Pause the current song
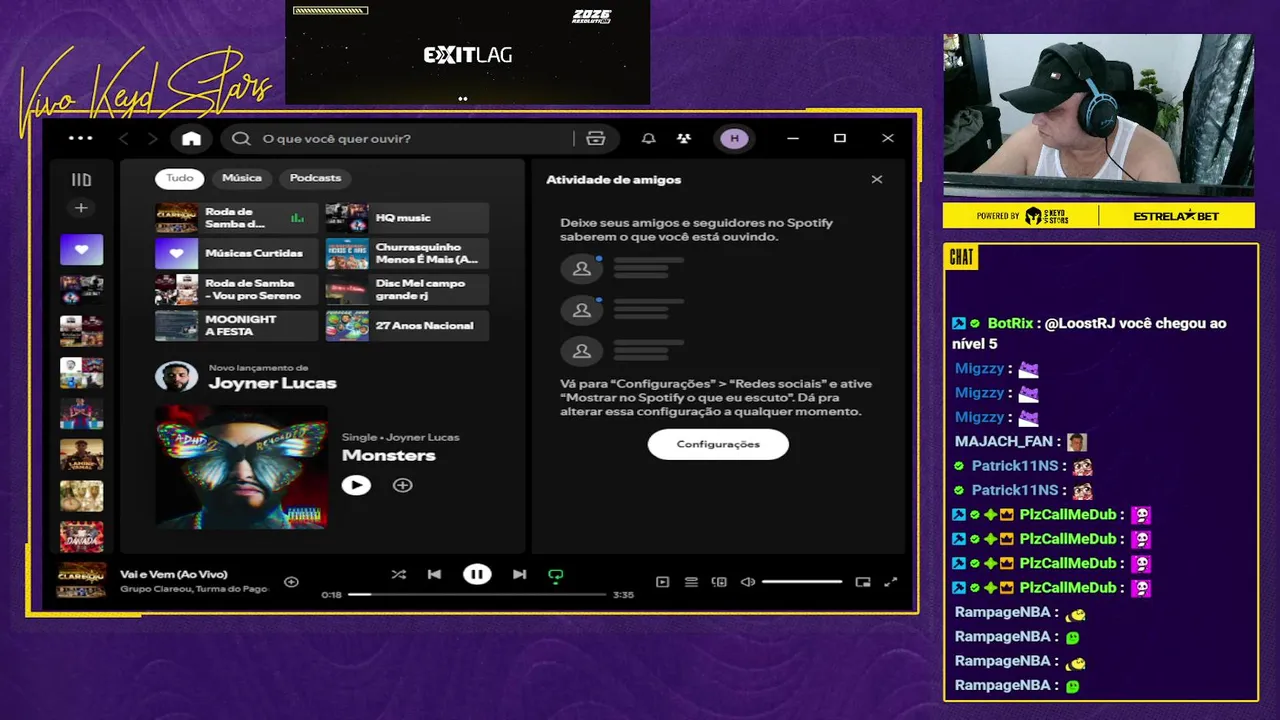 [x=477, y=574]
